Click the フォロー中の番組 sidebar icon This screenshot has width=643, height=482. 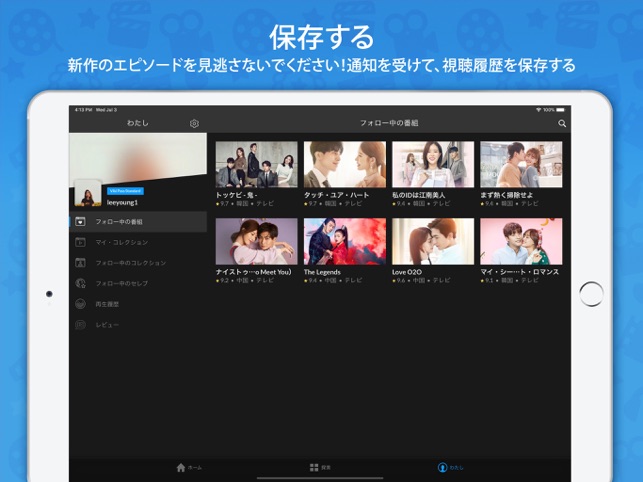click(81, 221)
